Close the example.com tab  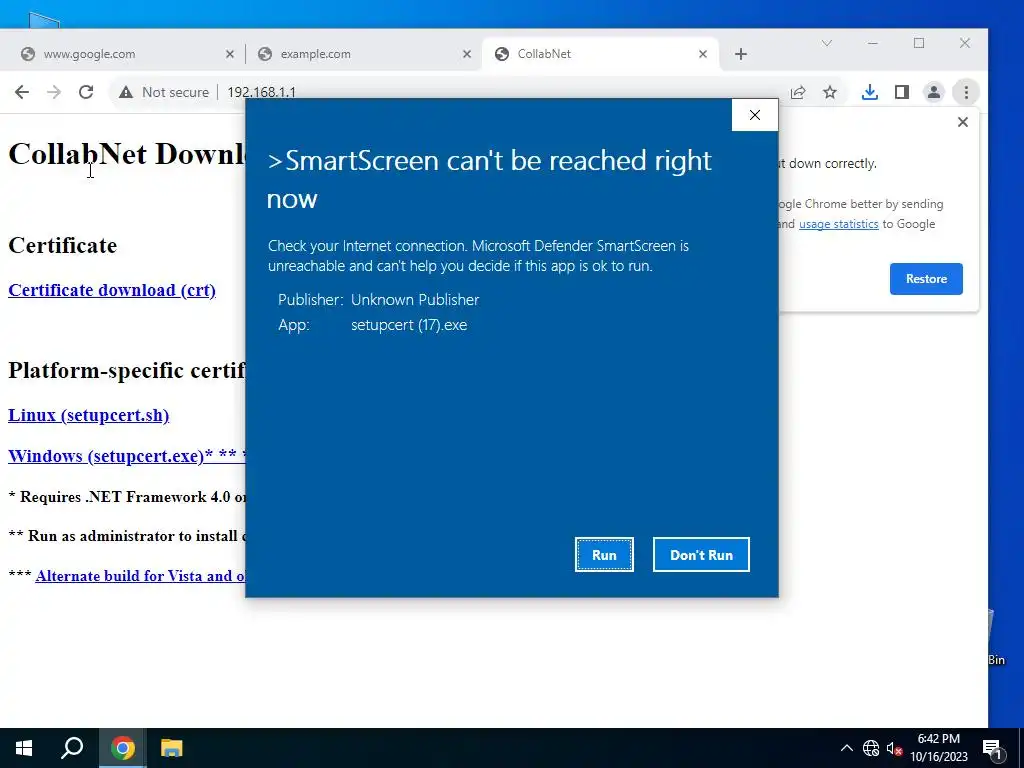coord(467,54)
